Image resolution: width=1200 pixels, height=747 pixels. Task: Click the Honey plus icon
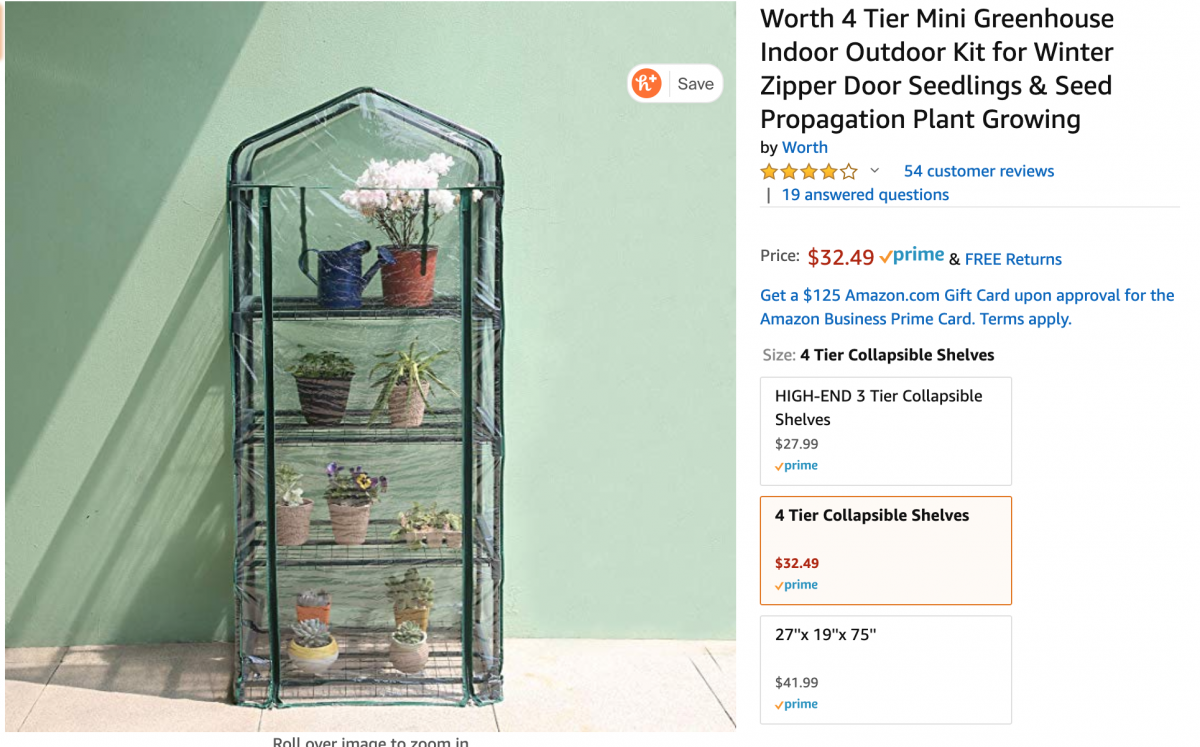click(x=647, y=83)
